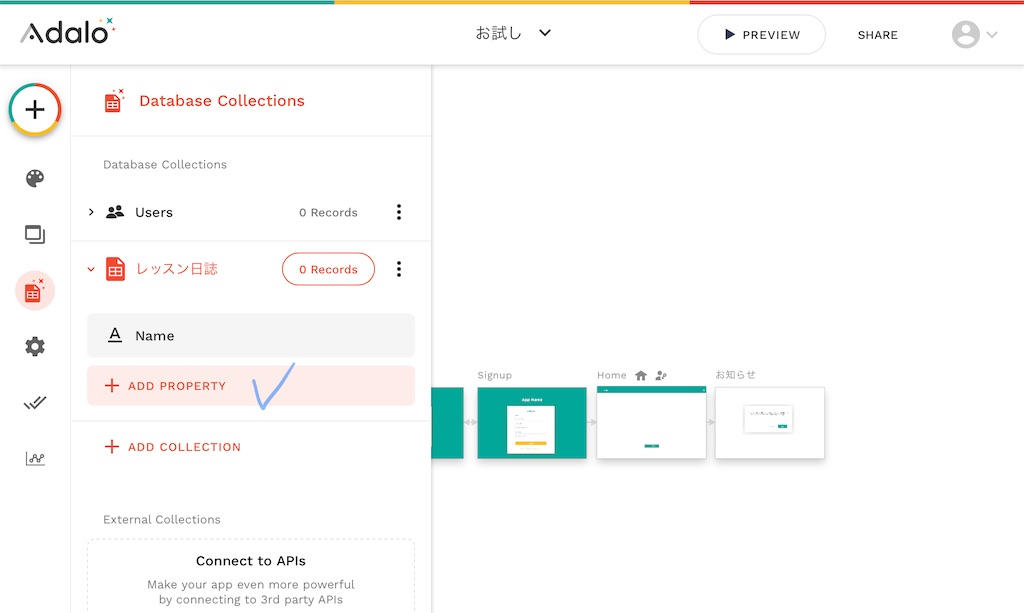
Task: Open the Publish double-checkmark icon
Action: tap(35, 403)
